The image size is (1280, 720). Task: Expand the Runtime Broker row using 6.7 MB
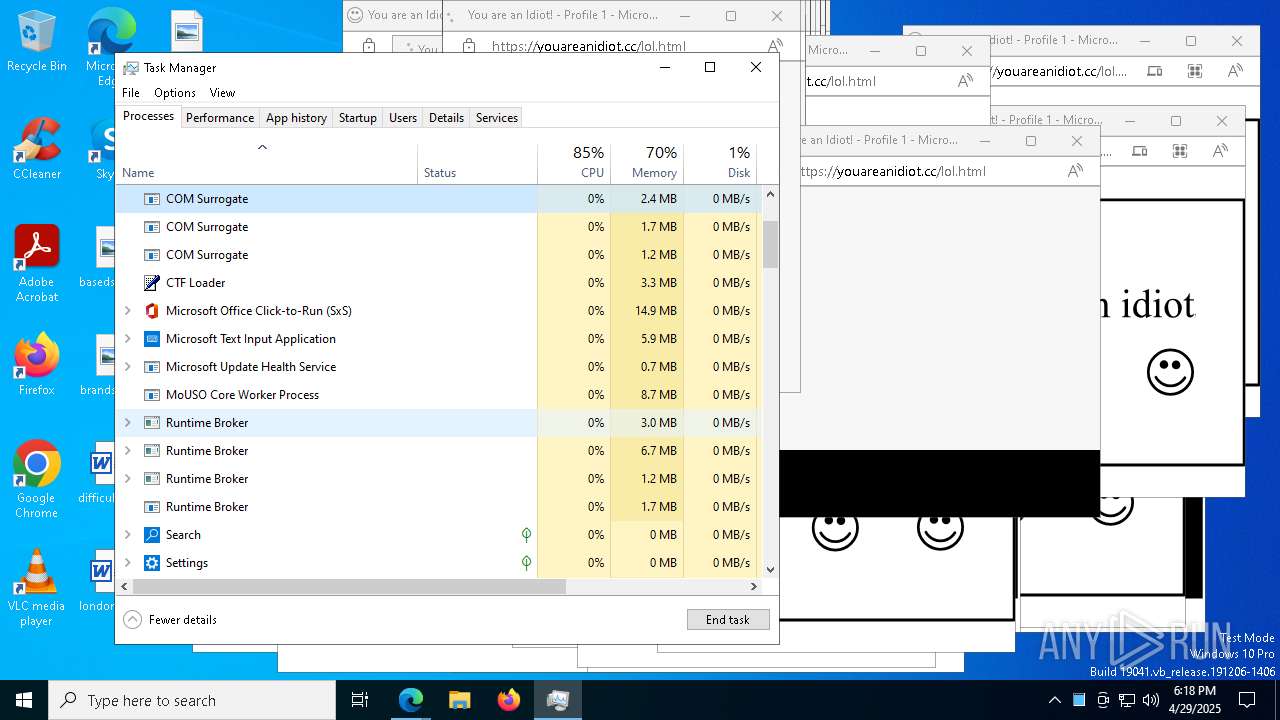click(127, 451)
